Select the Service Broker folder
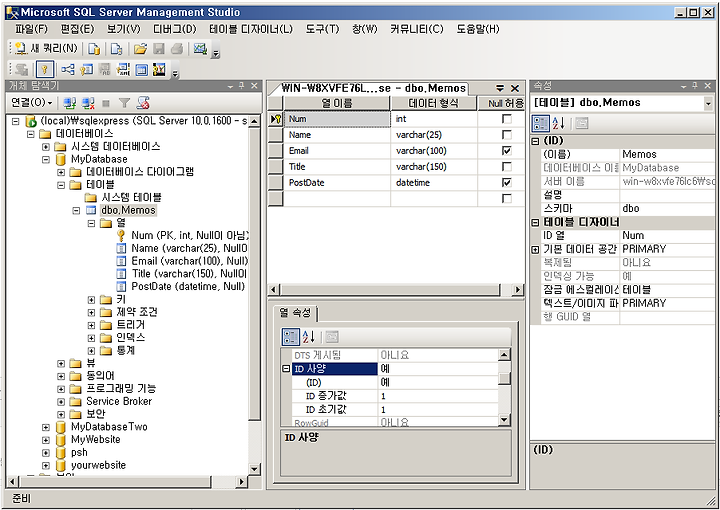This screenshot has width=720, height=510. tap(119, 401)
